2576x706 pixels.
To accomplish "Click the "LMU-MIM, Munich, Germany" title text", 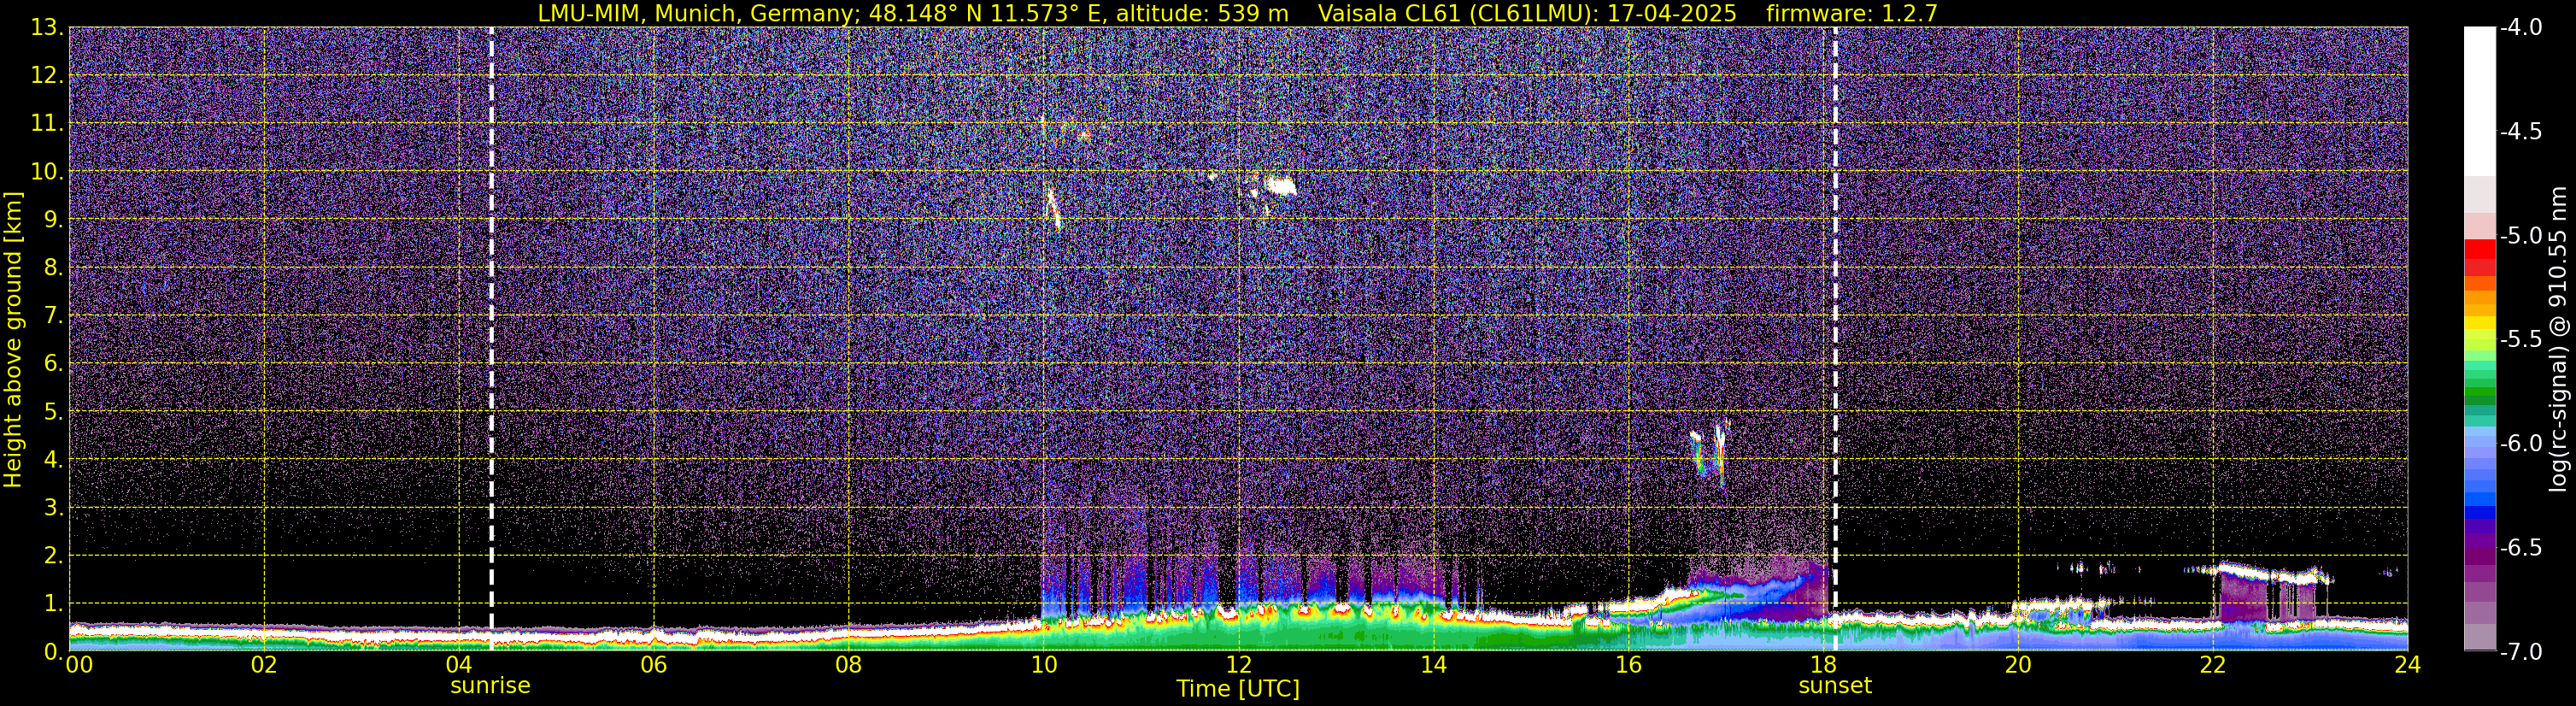I will click(x=693, y=14).
